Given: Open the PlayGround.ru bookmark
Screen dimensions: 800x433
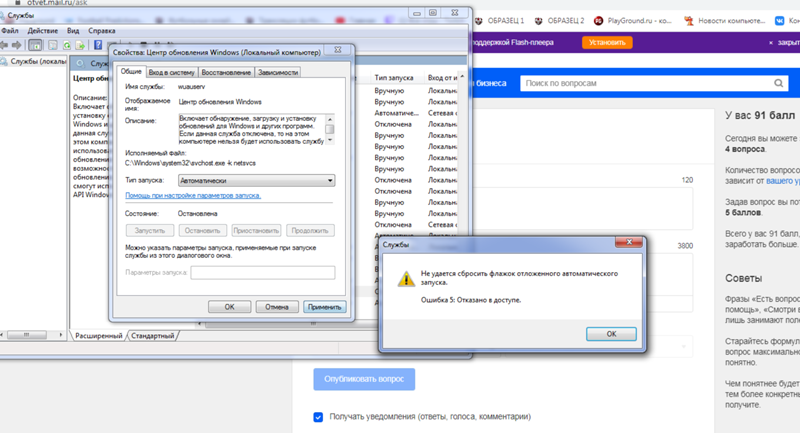Looking at the screenshot, I should coord(633,21).
